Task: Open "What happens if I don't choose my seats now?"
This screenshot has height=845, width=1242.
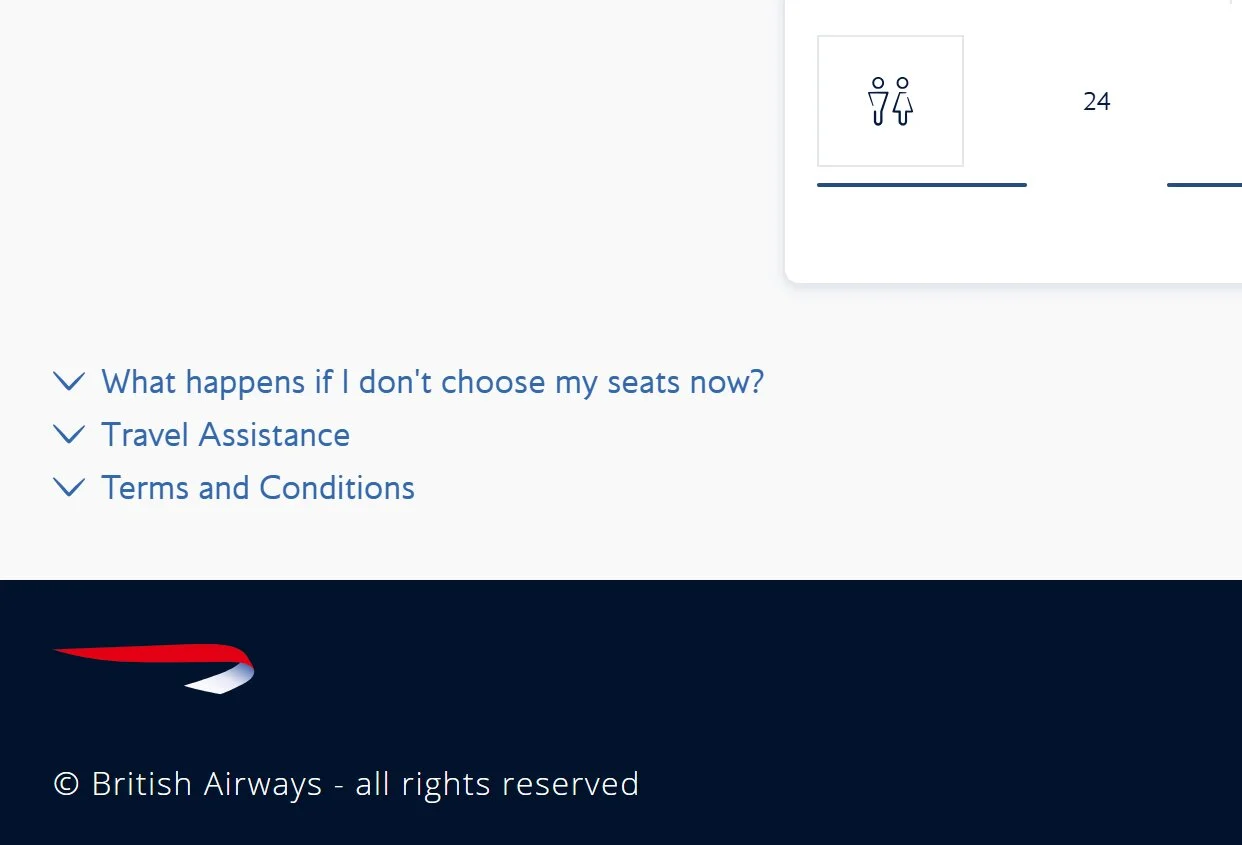Action: [432, 382]
